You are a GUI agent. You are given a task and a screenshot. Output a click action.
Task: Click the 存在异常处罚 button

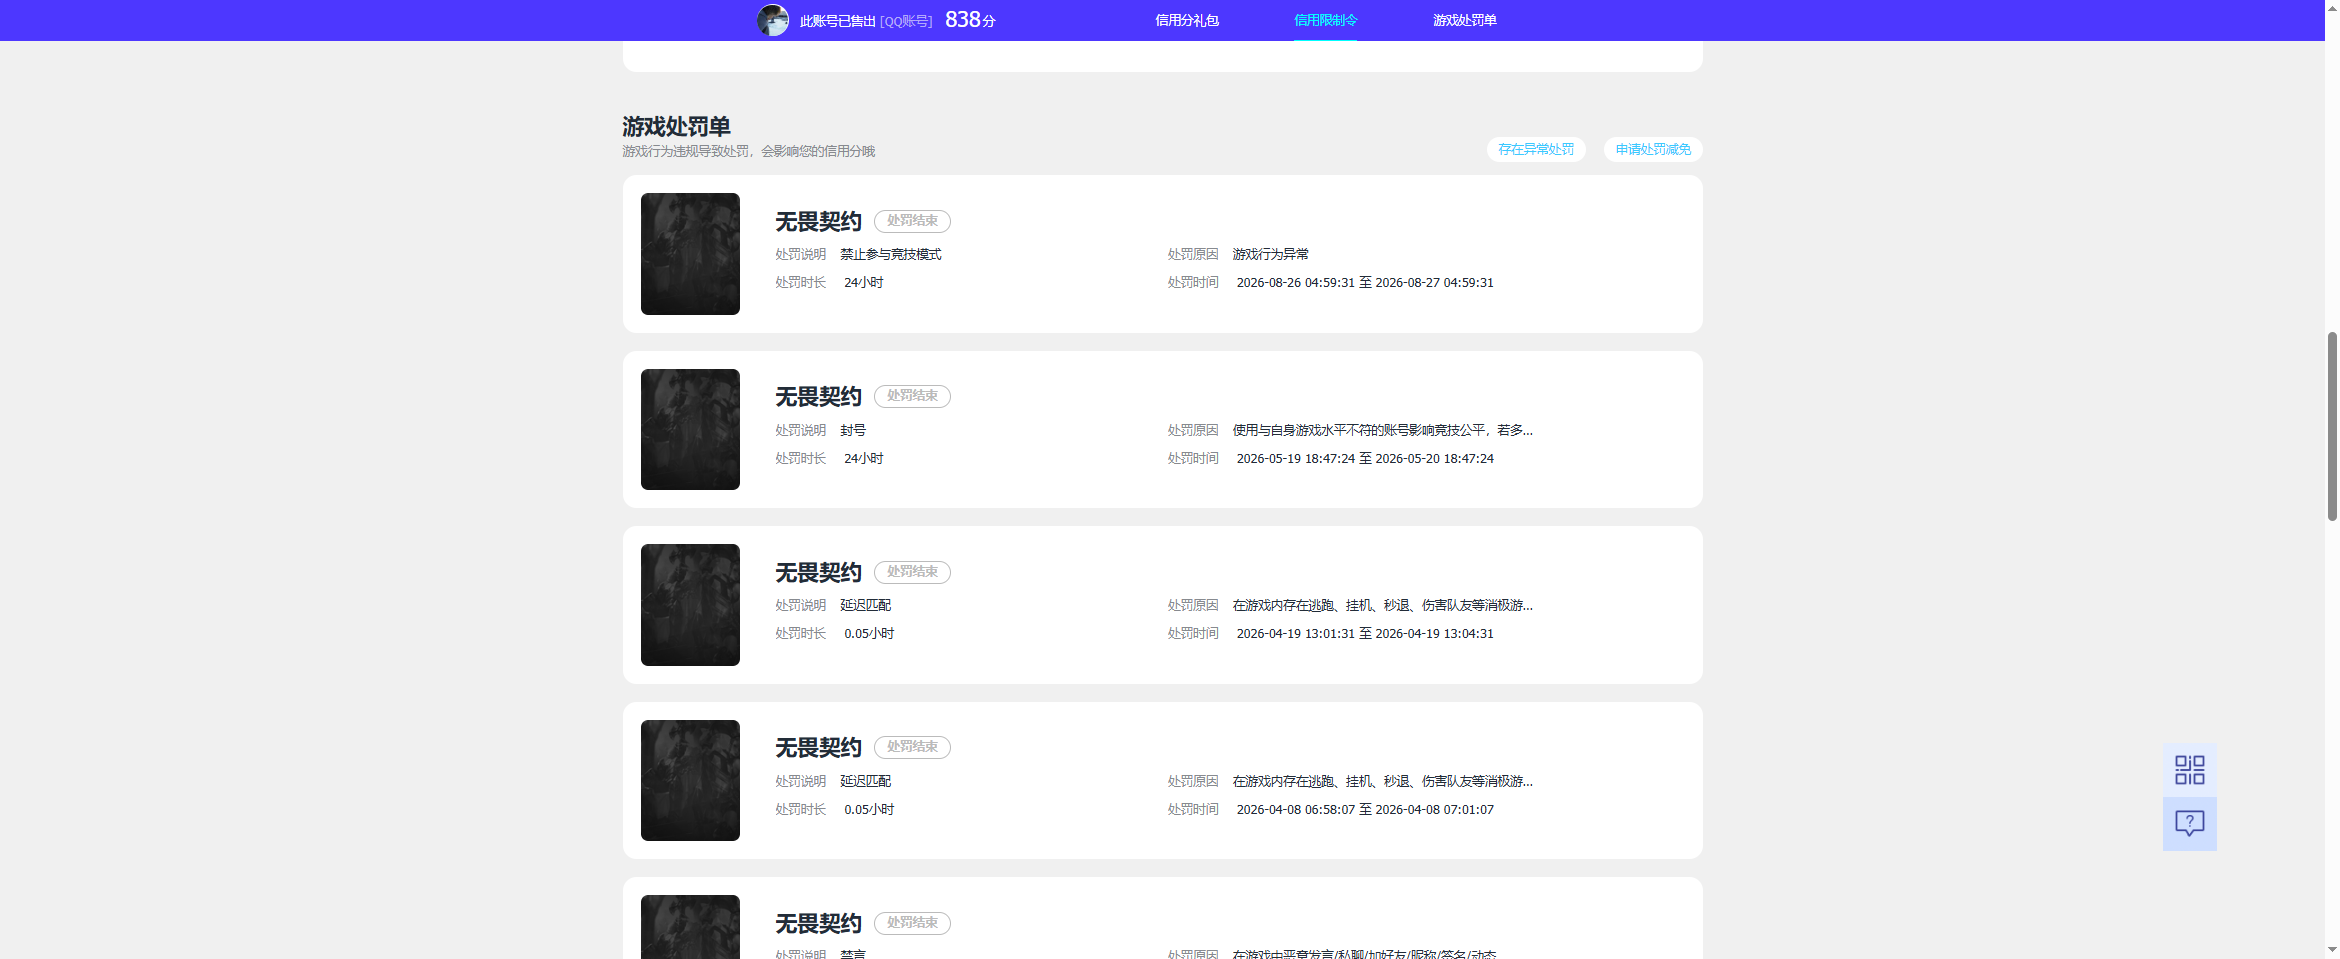1536,149
